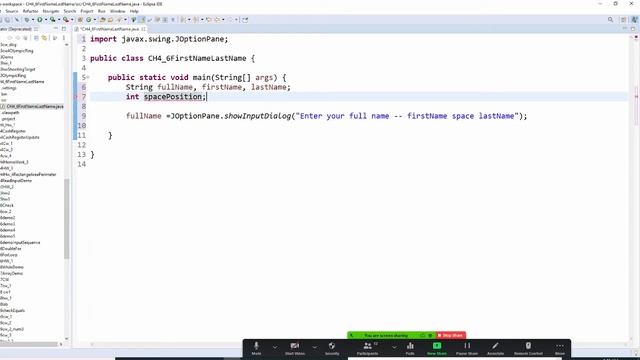Click Collapse All in Package Explorer toolbar
The width and height of the screenshot is (640, 360).
tap(36, 38)
